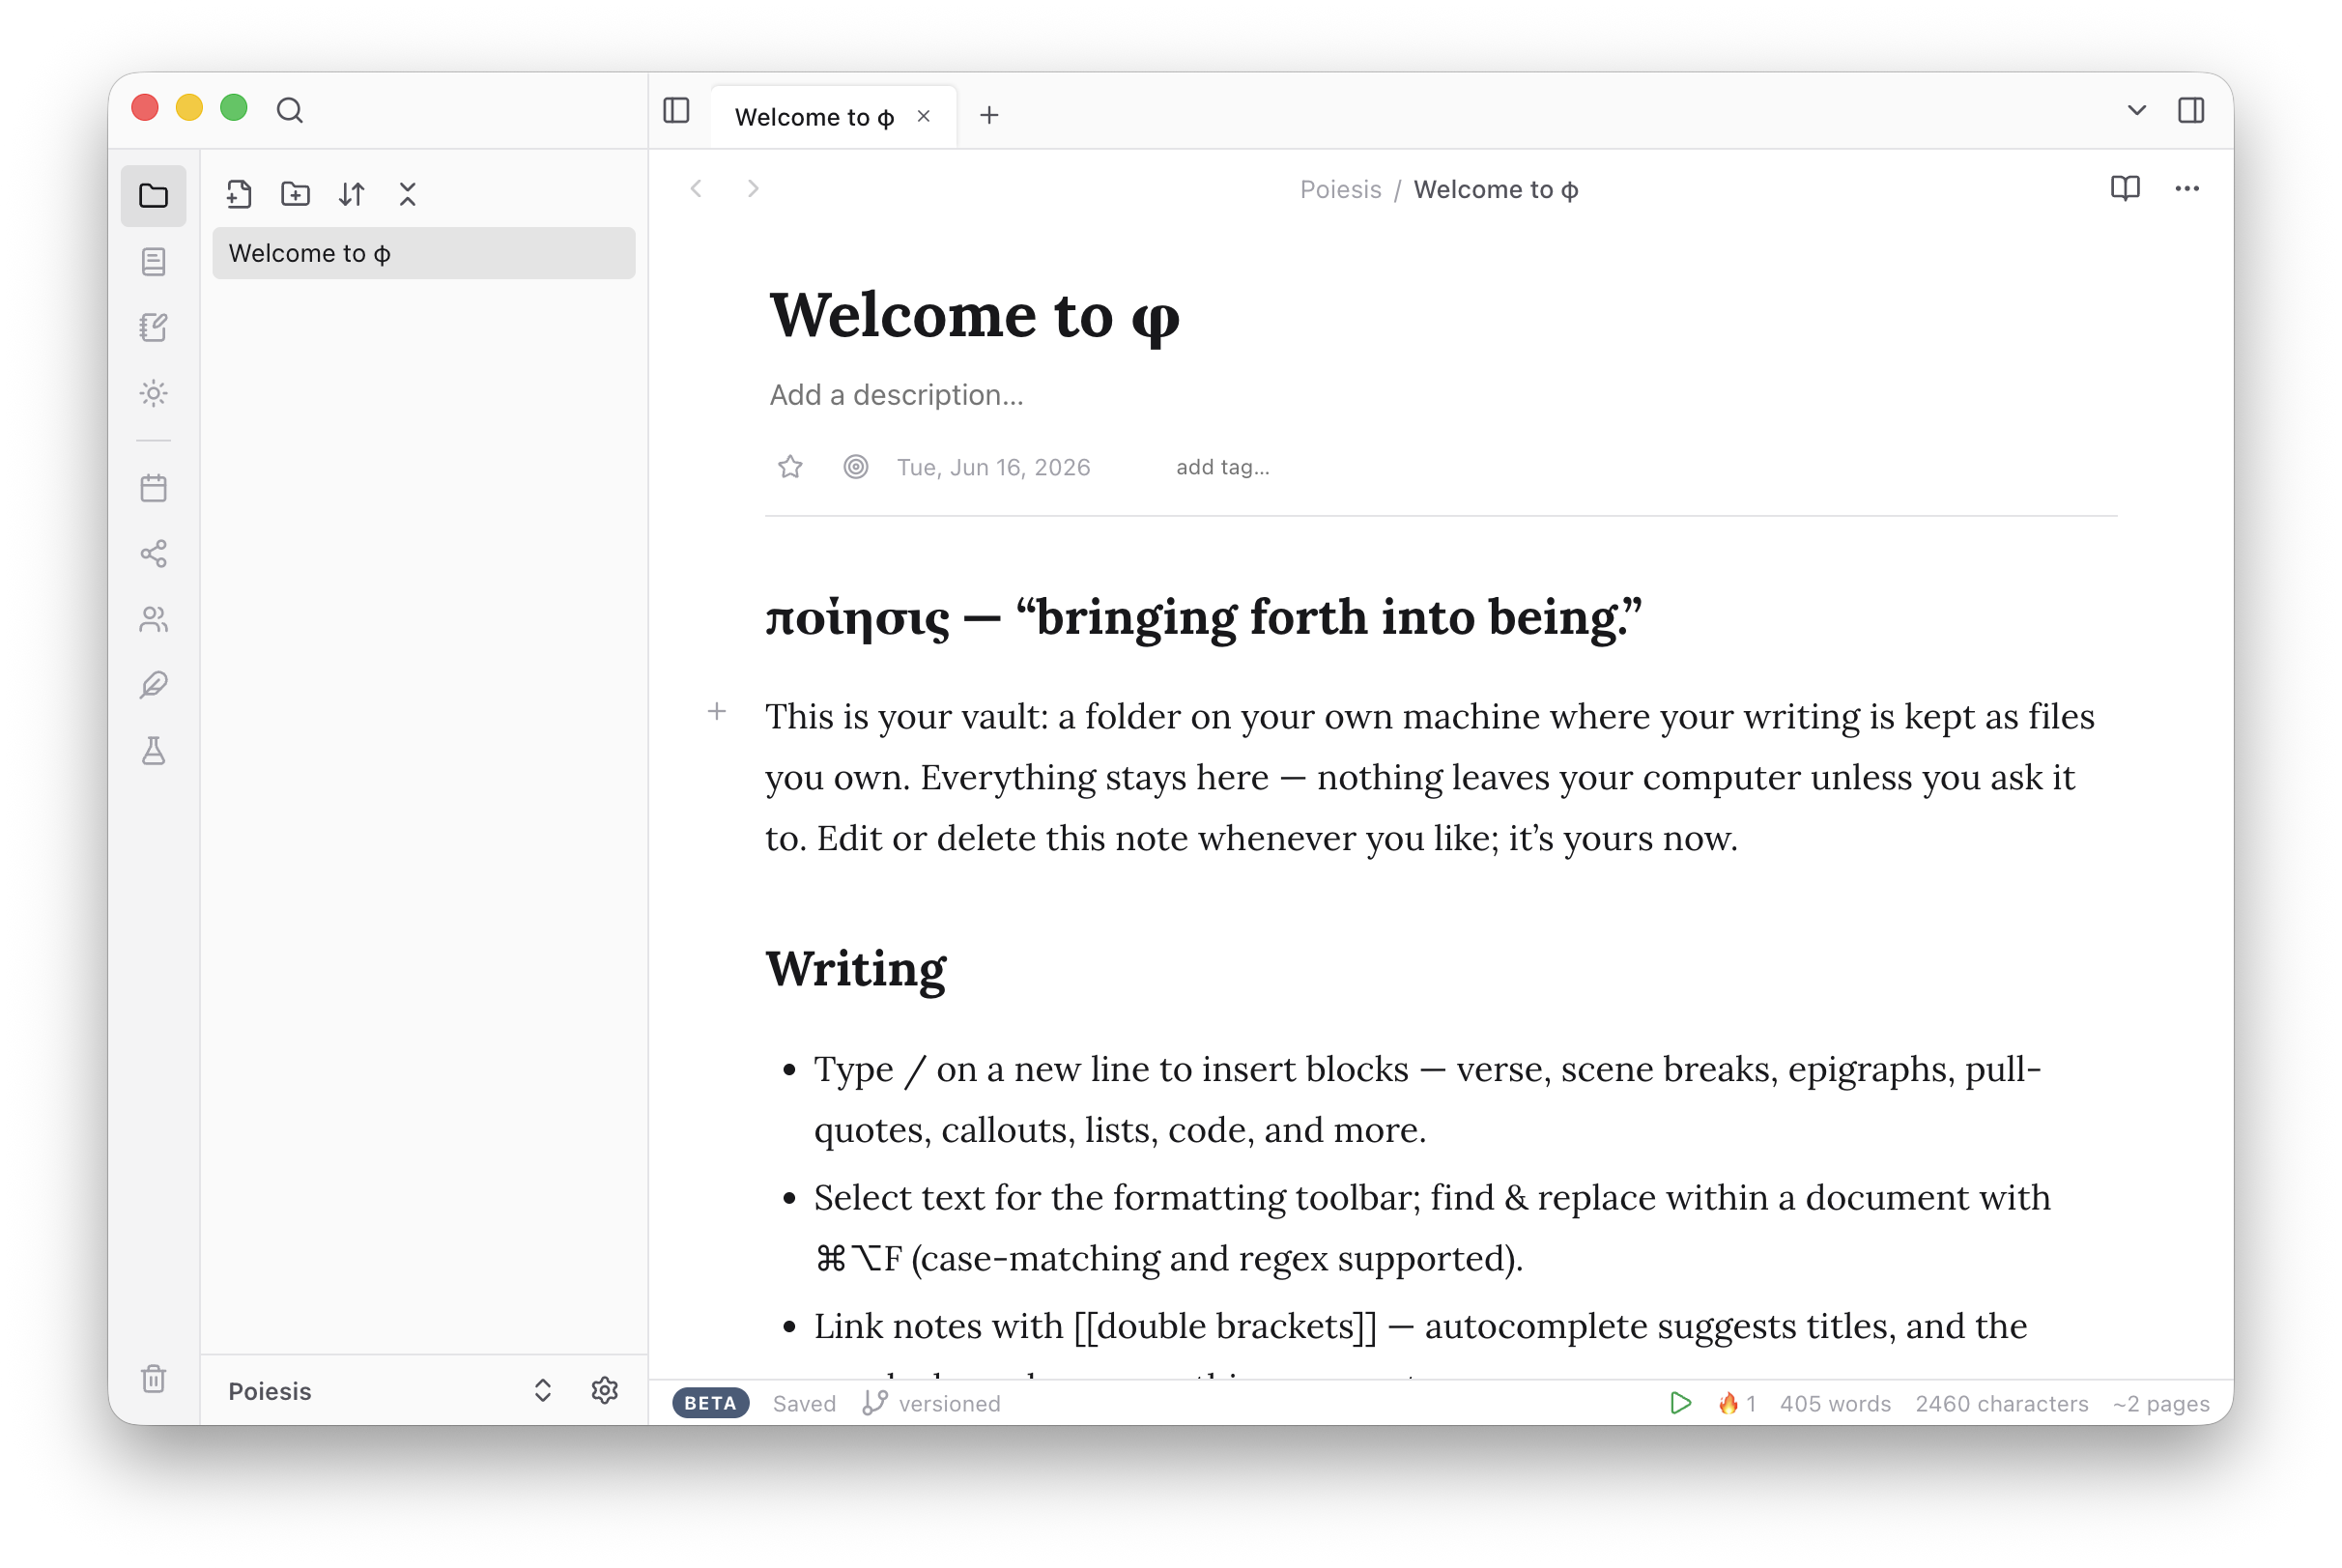Click the target goal icon
The image size is (2342, 1568).
tap(855, 467)
